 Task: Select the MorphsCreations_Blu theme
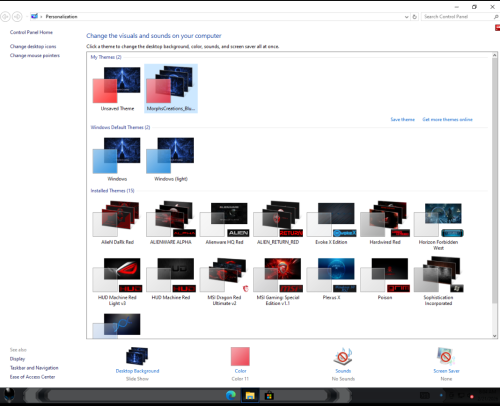(x=171, y=88)
